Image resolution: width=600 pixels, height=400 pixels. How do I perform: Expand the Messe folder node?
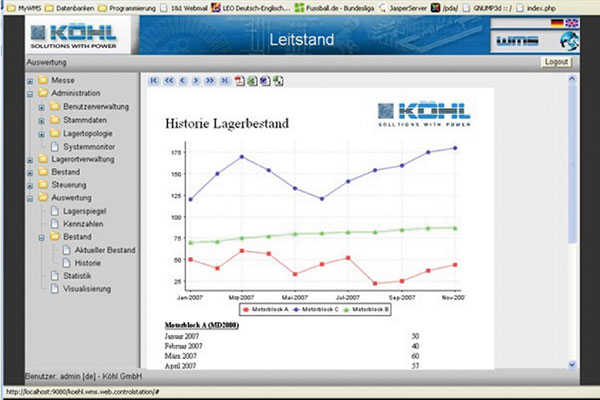coord(30,80)
